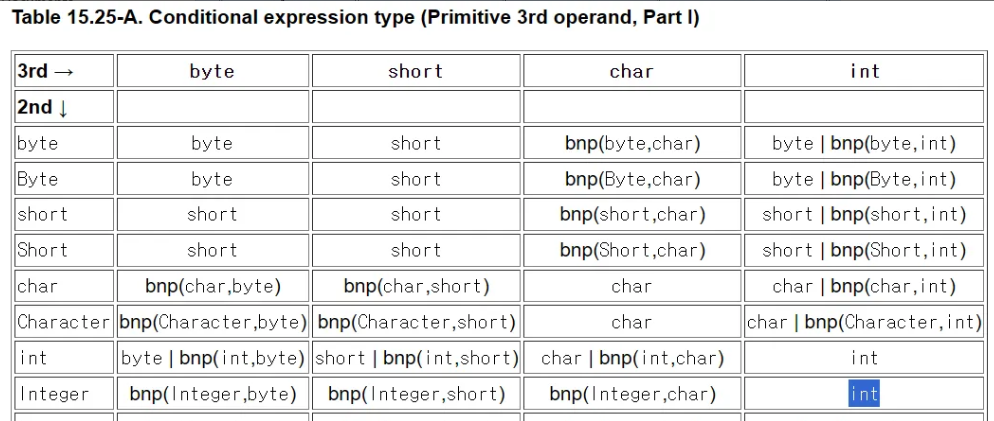994x421 pixels.
Task: Click the bnp(Integer,byte) cell
Action: 212,394
